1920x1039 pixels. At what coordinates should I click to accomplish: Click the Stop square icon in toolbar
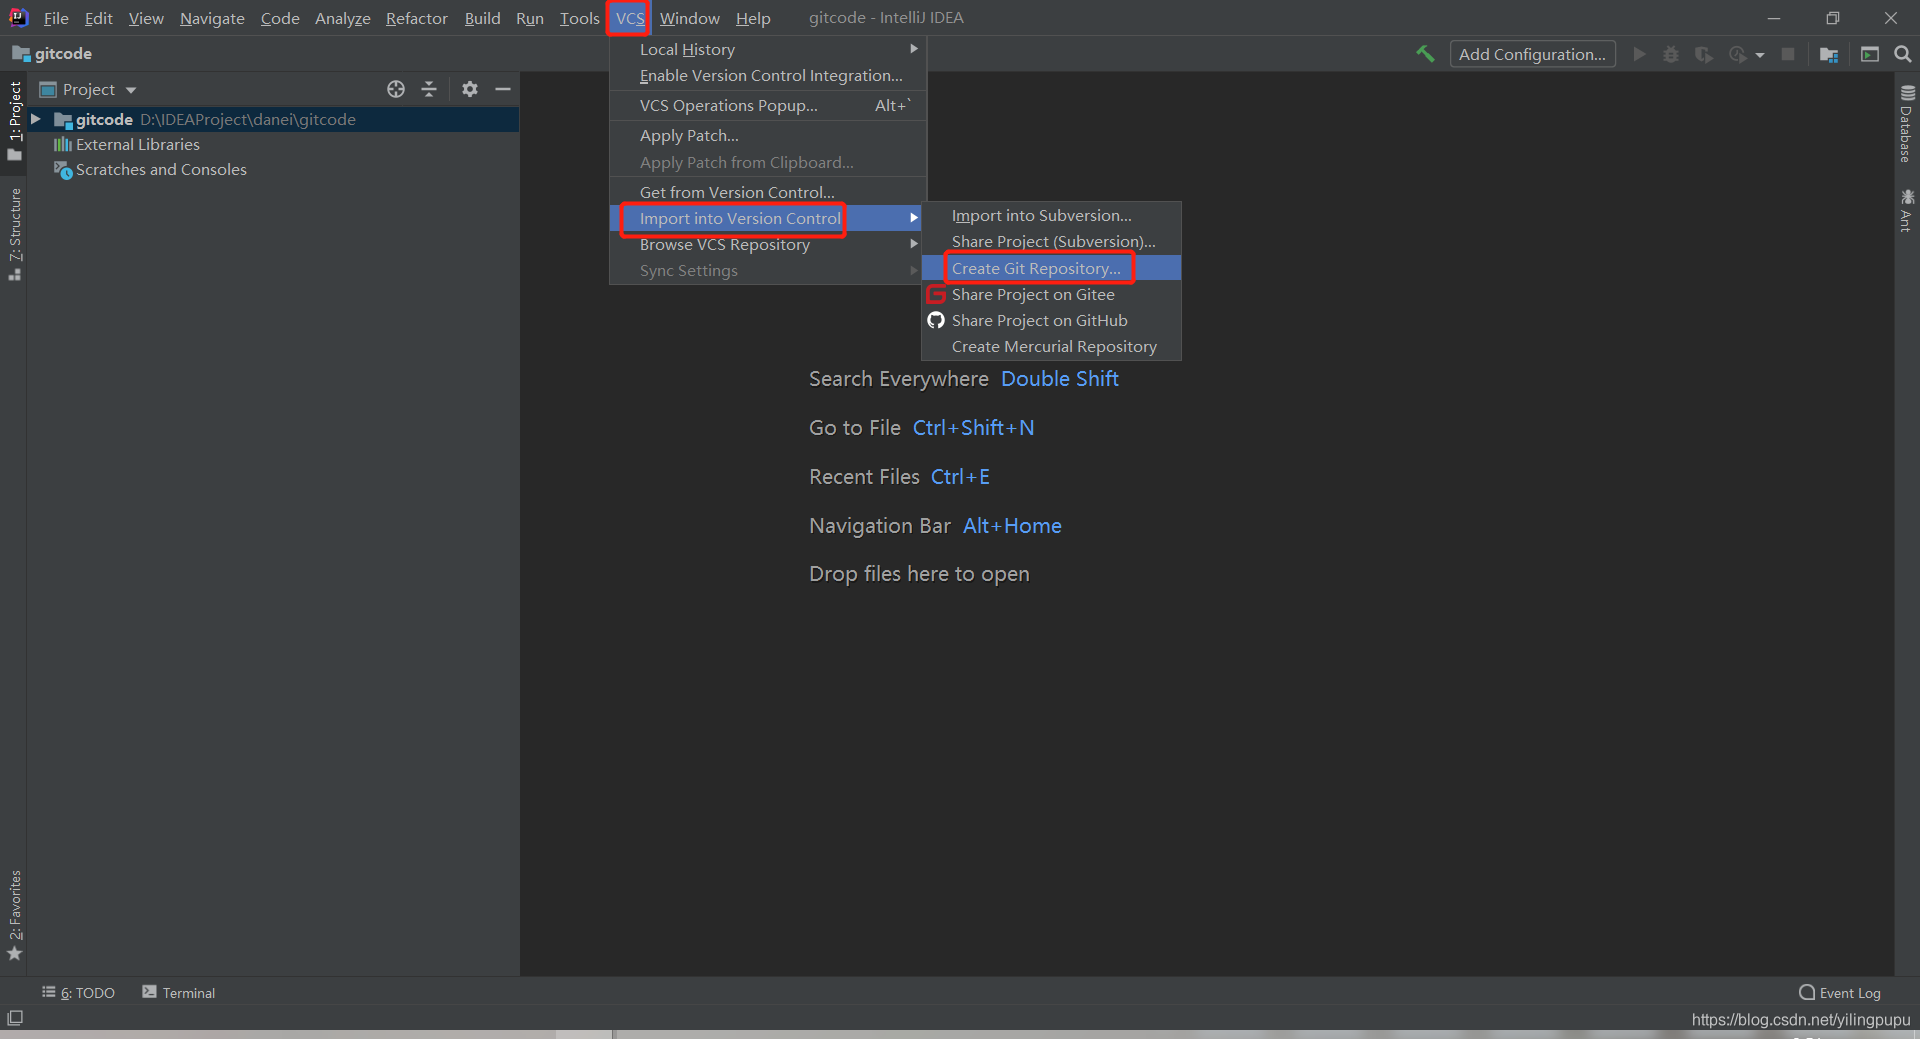tap(1788, 54)
